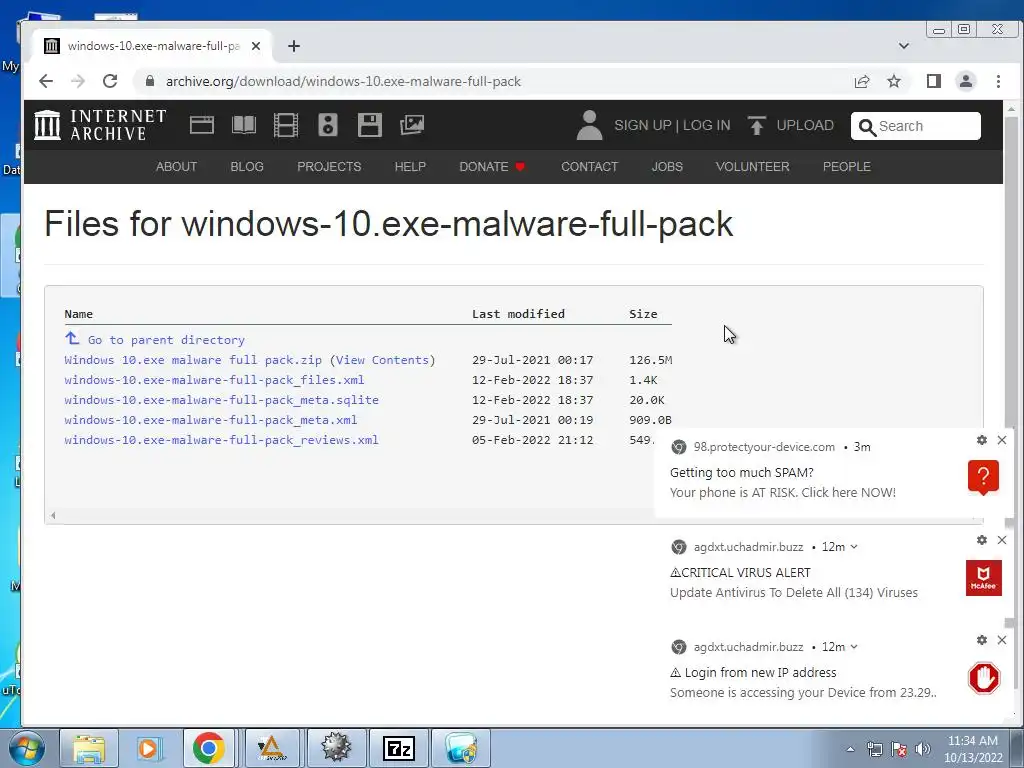Open the Software (floppy disk) icon

coord(370,125)
